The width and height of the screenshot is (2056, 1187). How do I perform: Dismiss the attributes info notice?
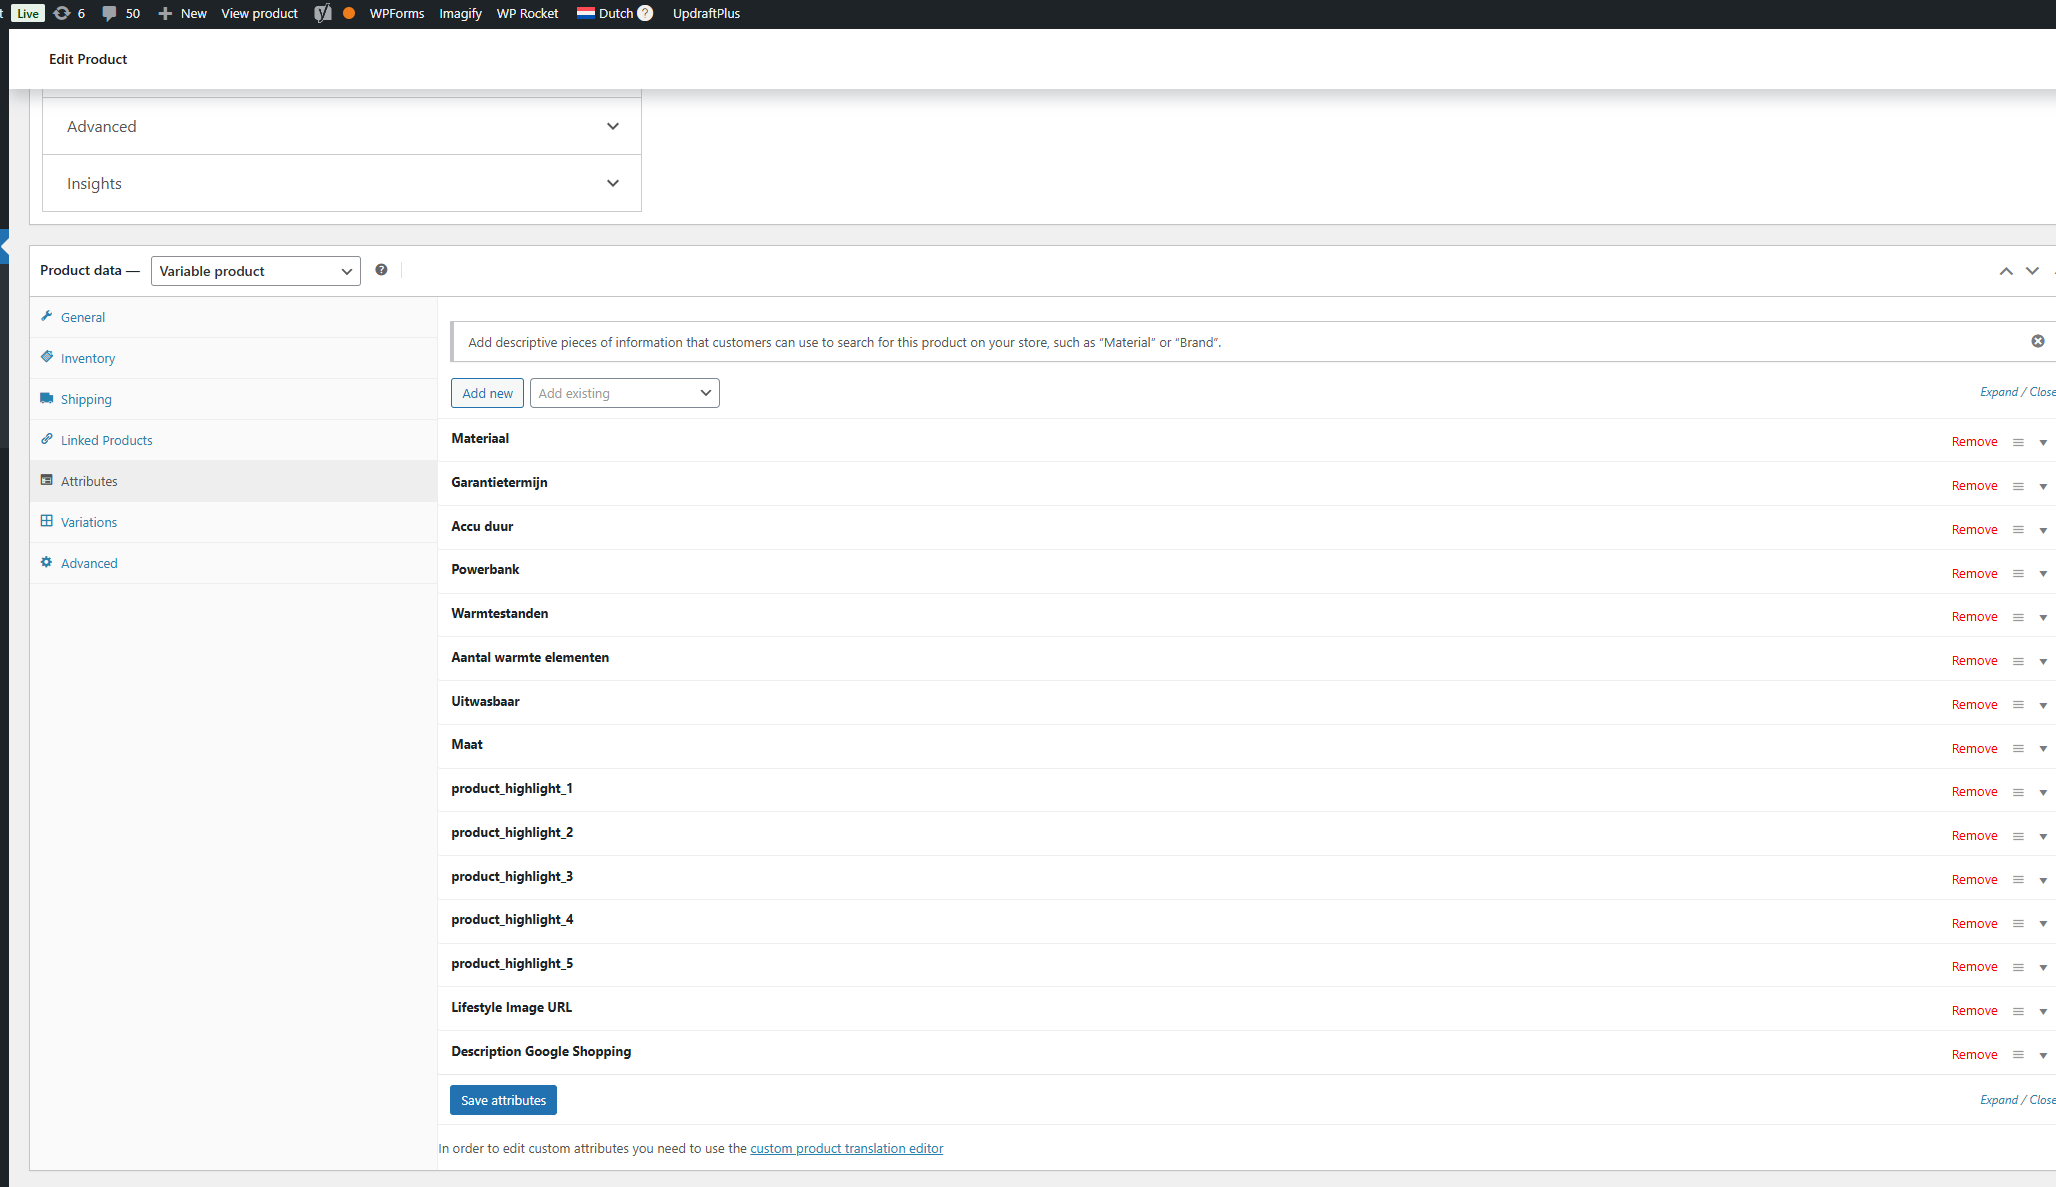[x=2037, y=342]
